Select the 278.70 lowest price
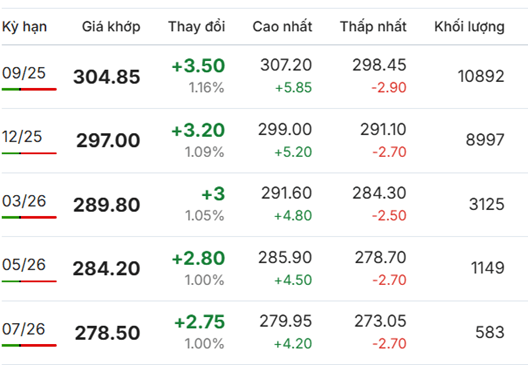 (381, 257)
